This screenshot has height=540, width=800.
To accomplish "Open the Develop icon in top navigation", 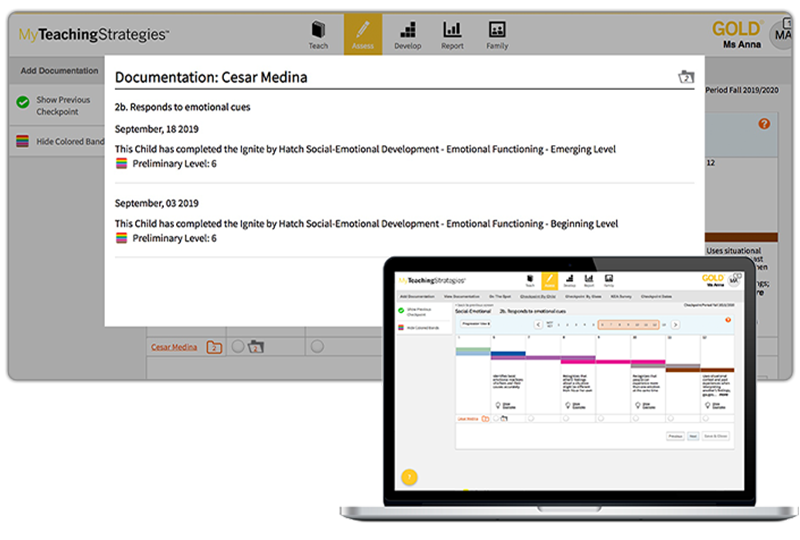I will click(407, 35).
